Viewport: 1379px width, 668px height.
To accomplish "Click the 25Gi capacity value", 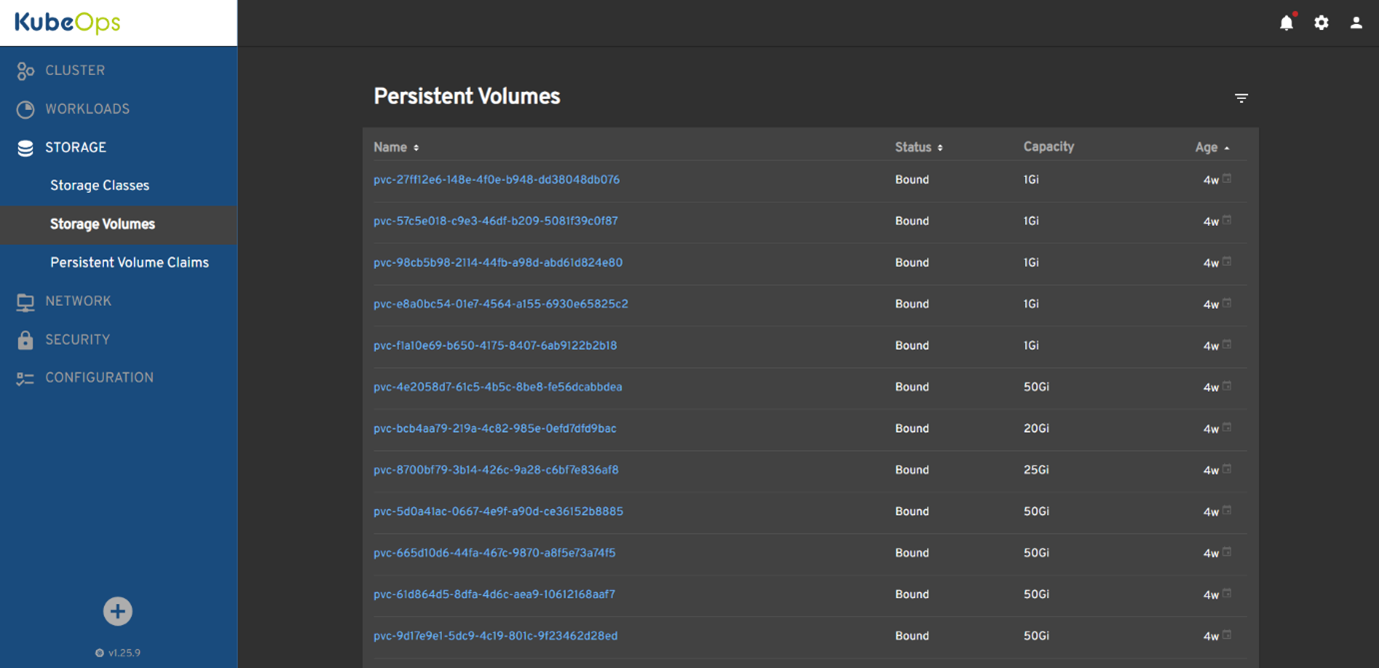I will coord(1036,470).
